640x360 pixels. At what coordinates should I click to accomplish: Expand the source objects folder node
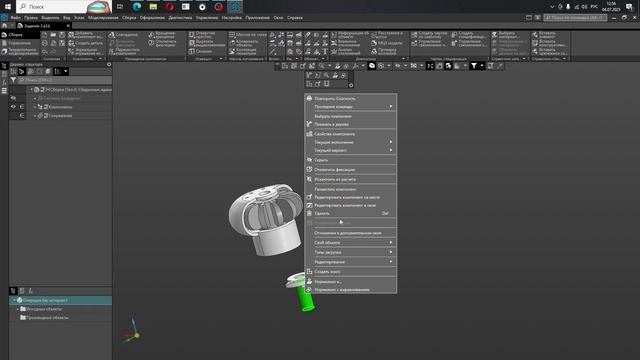[x=18, y=309]
